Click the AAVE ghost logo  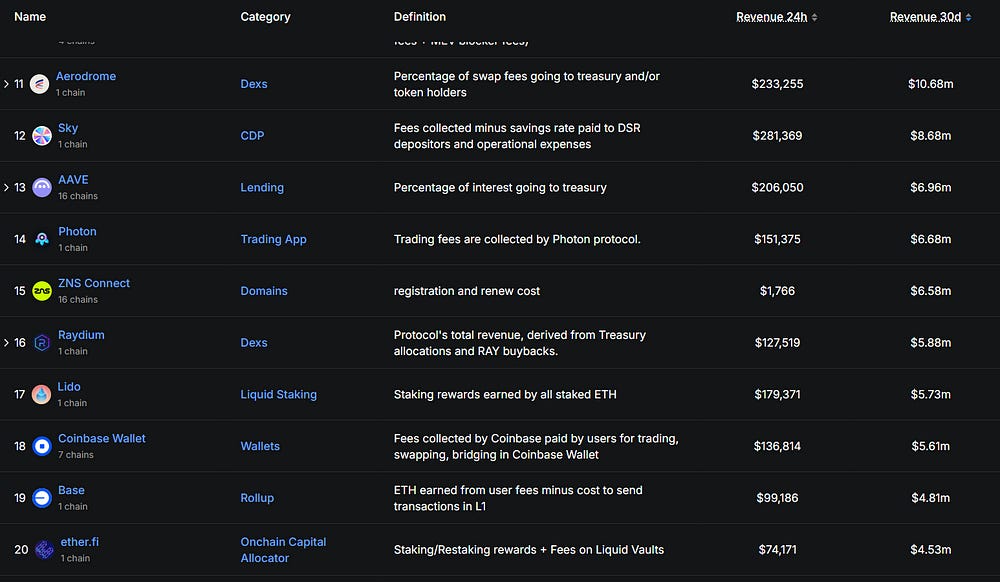pyautogui.click(x=42, y=187)
